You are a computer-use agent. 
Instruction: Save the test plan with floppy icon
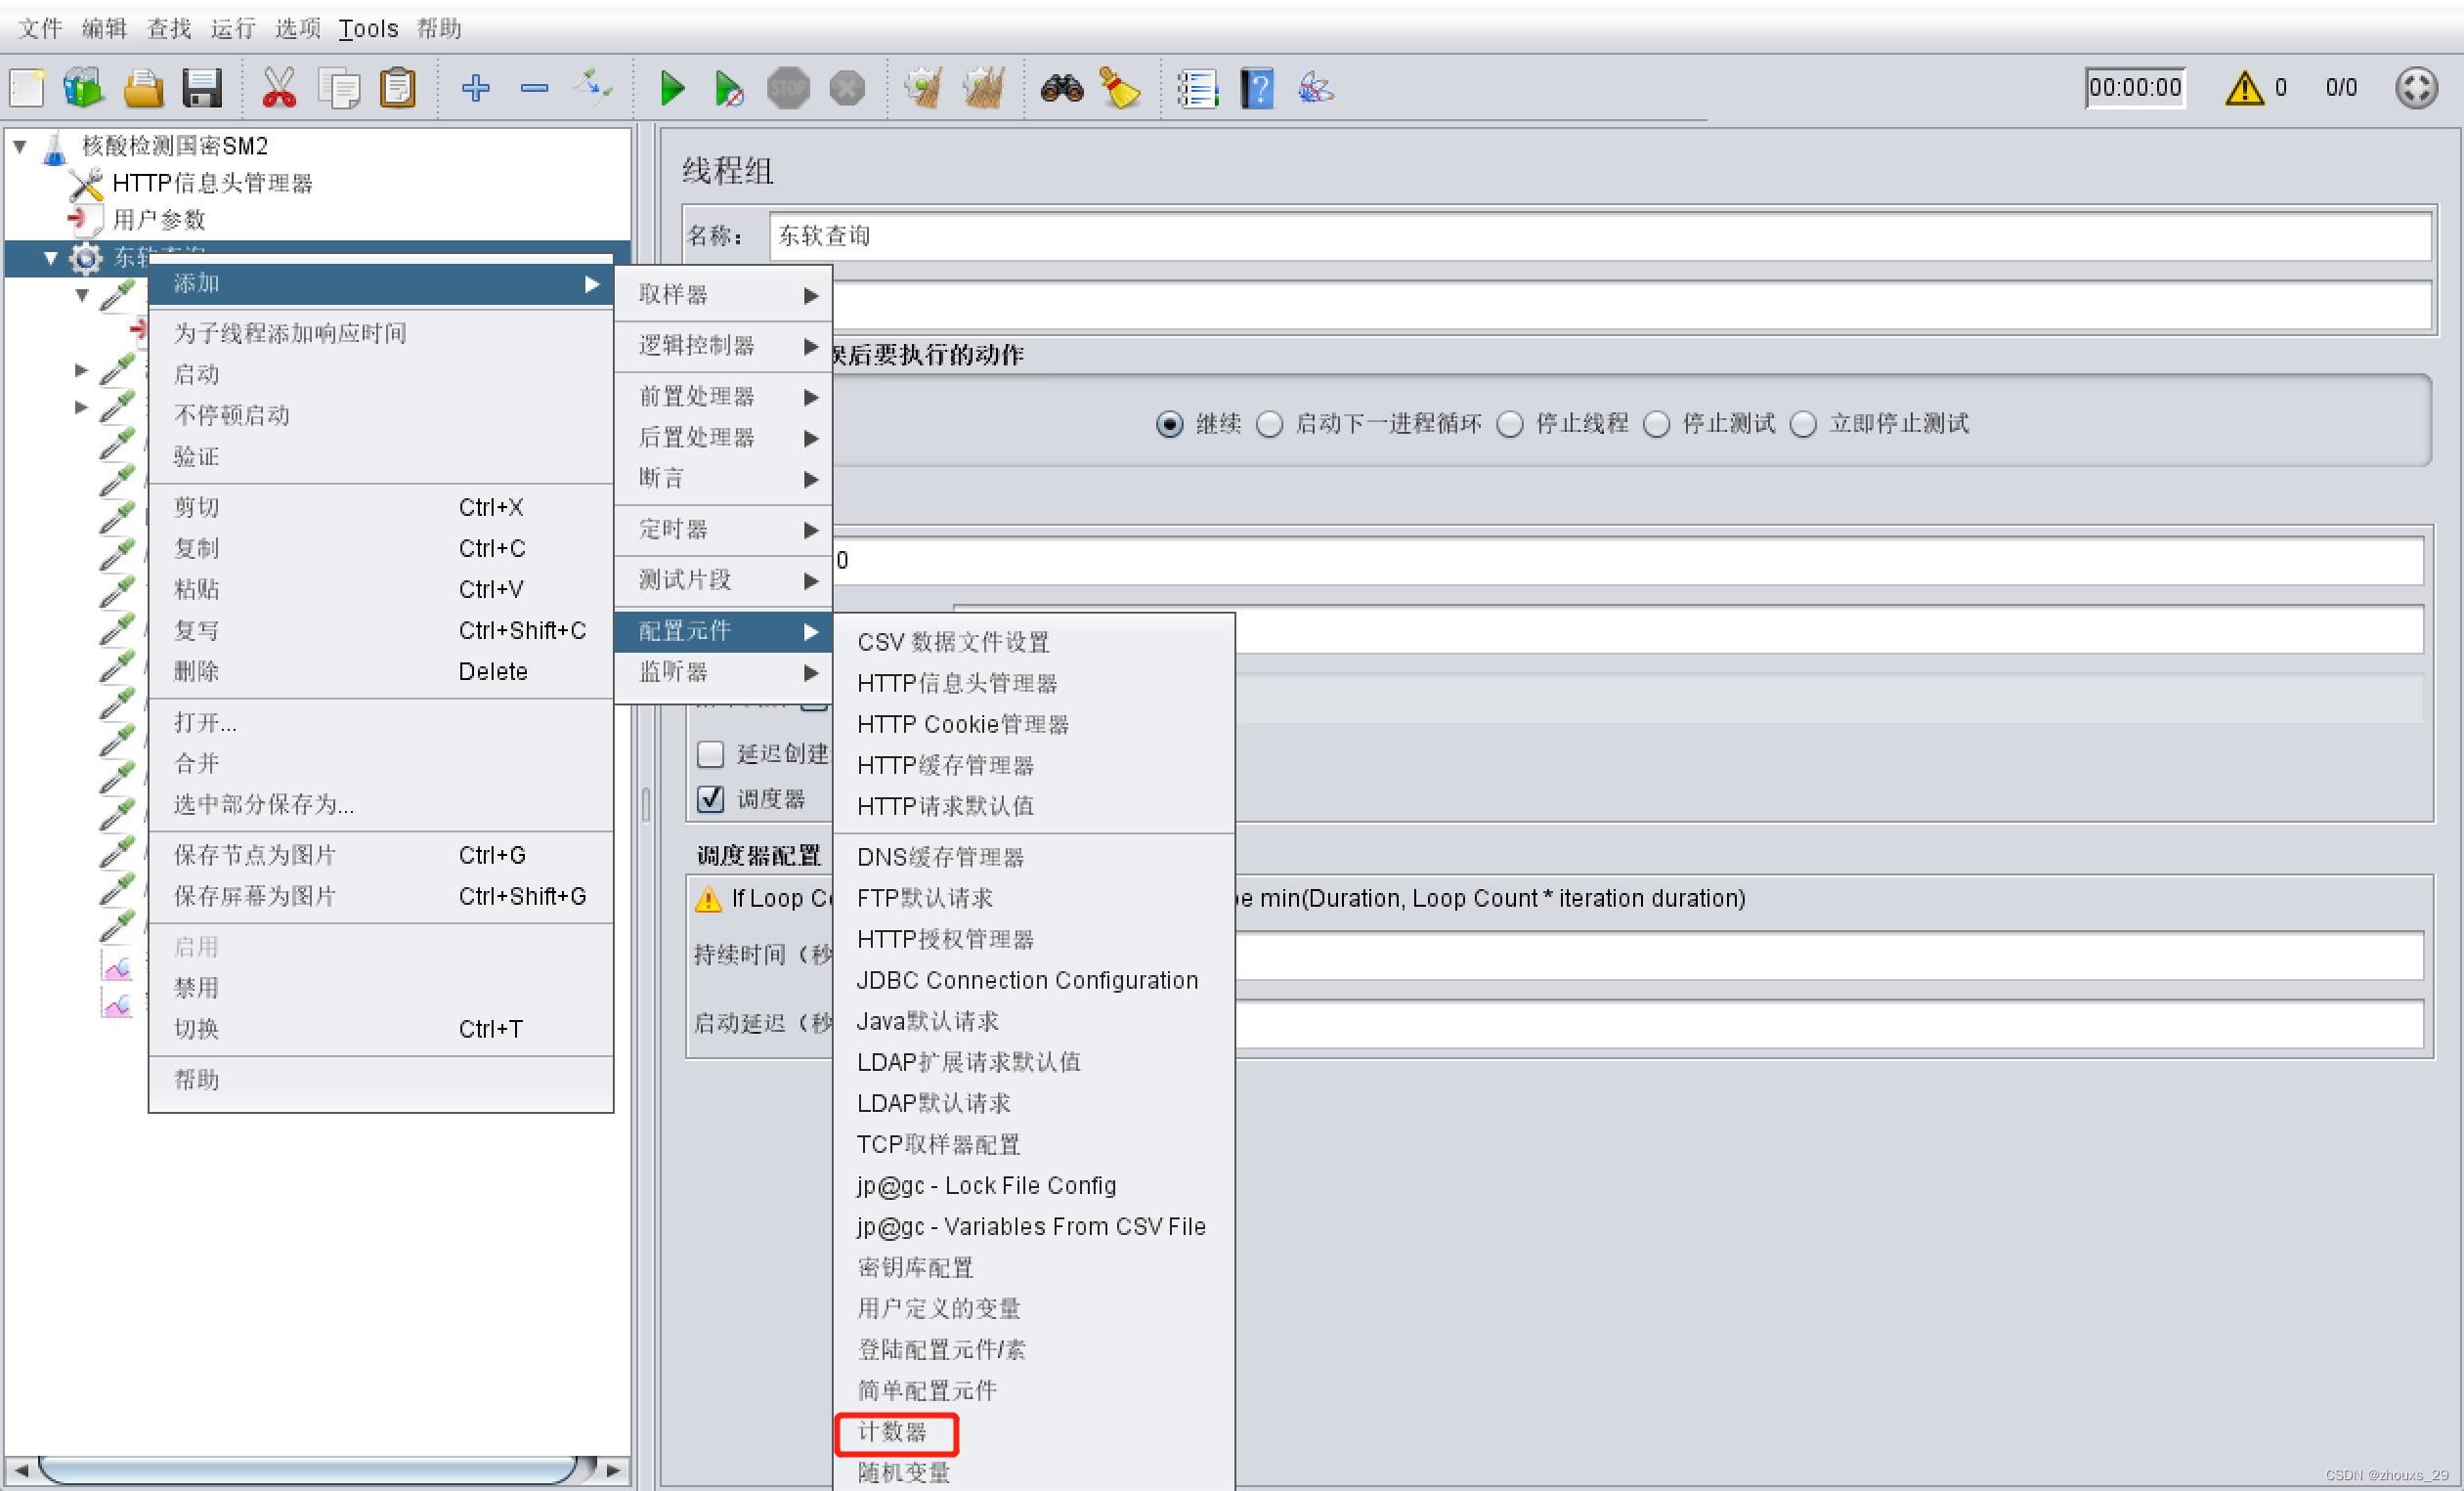click(x=201, y=88)
